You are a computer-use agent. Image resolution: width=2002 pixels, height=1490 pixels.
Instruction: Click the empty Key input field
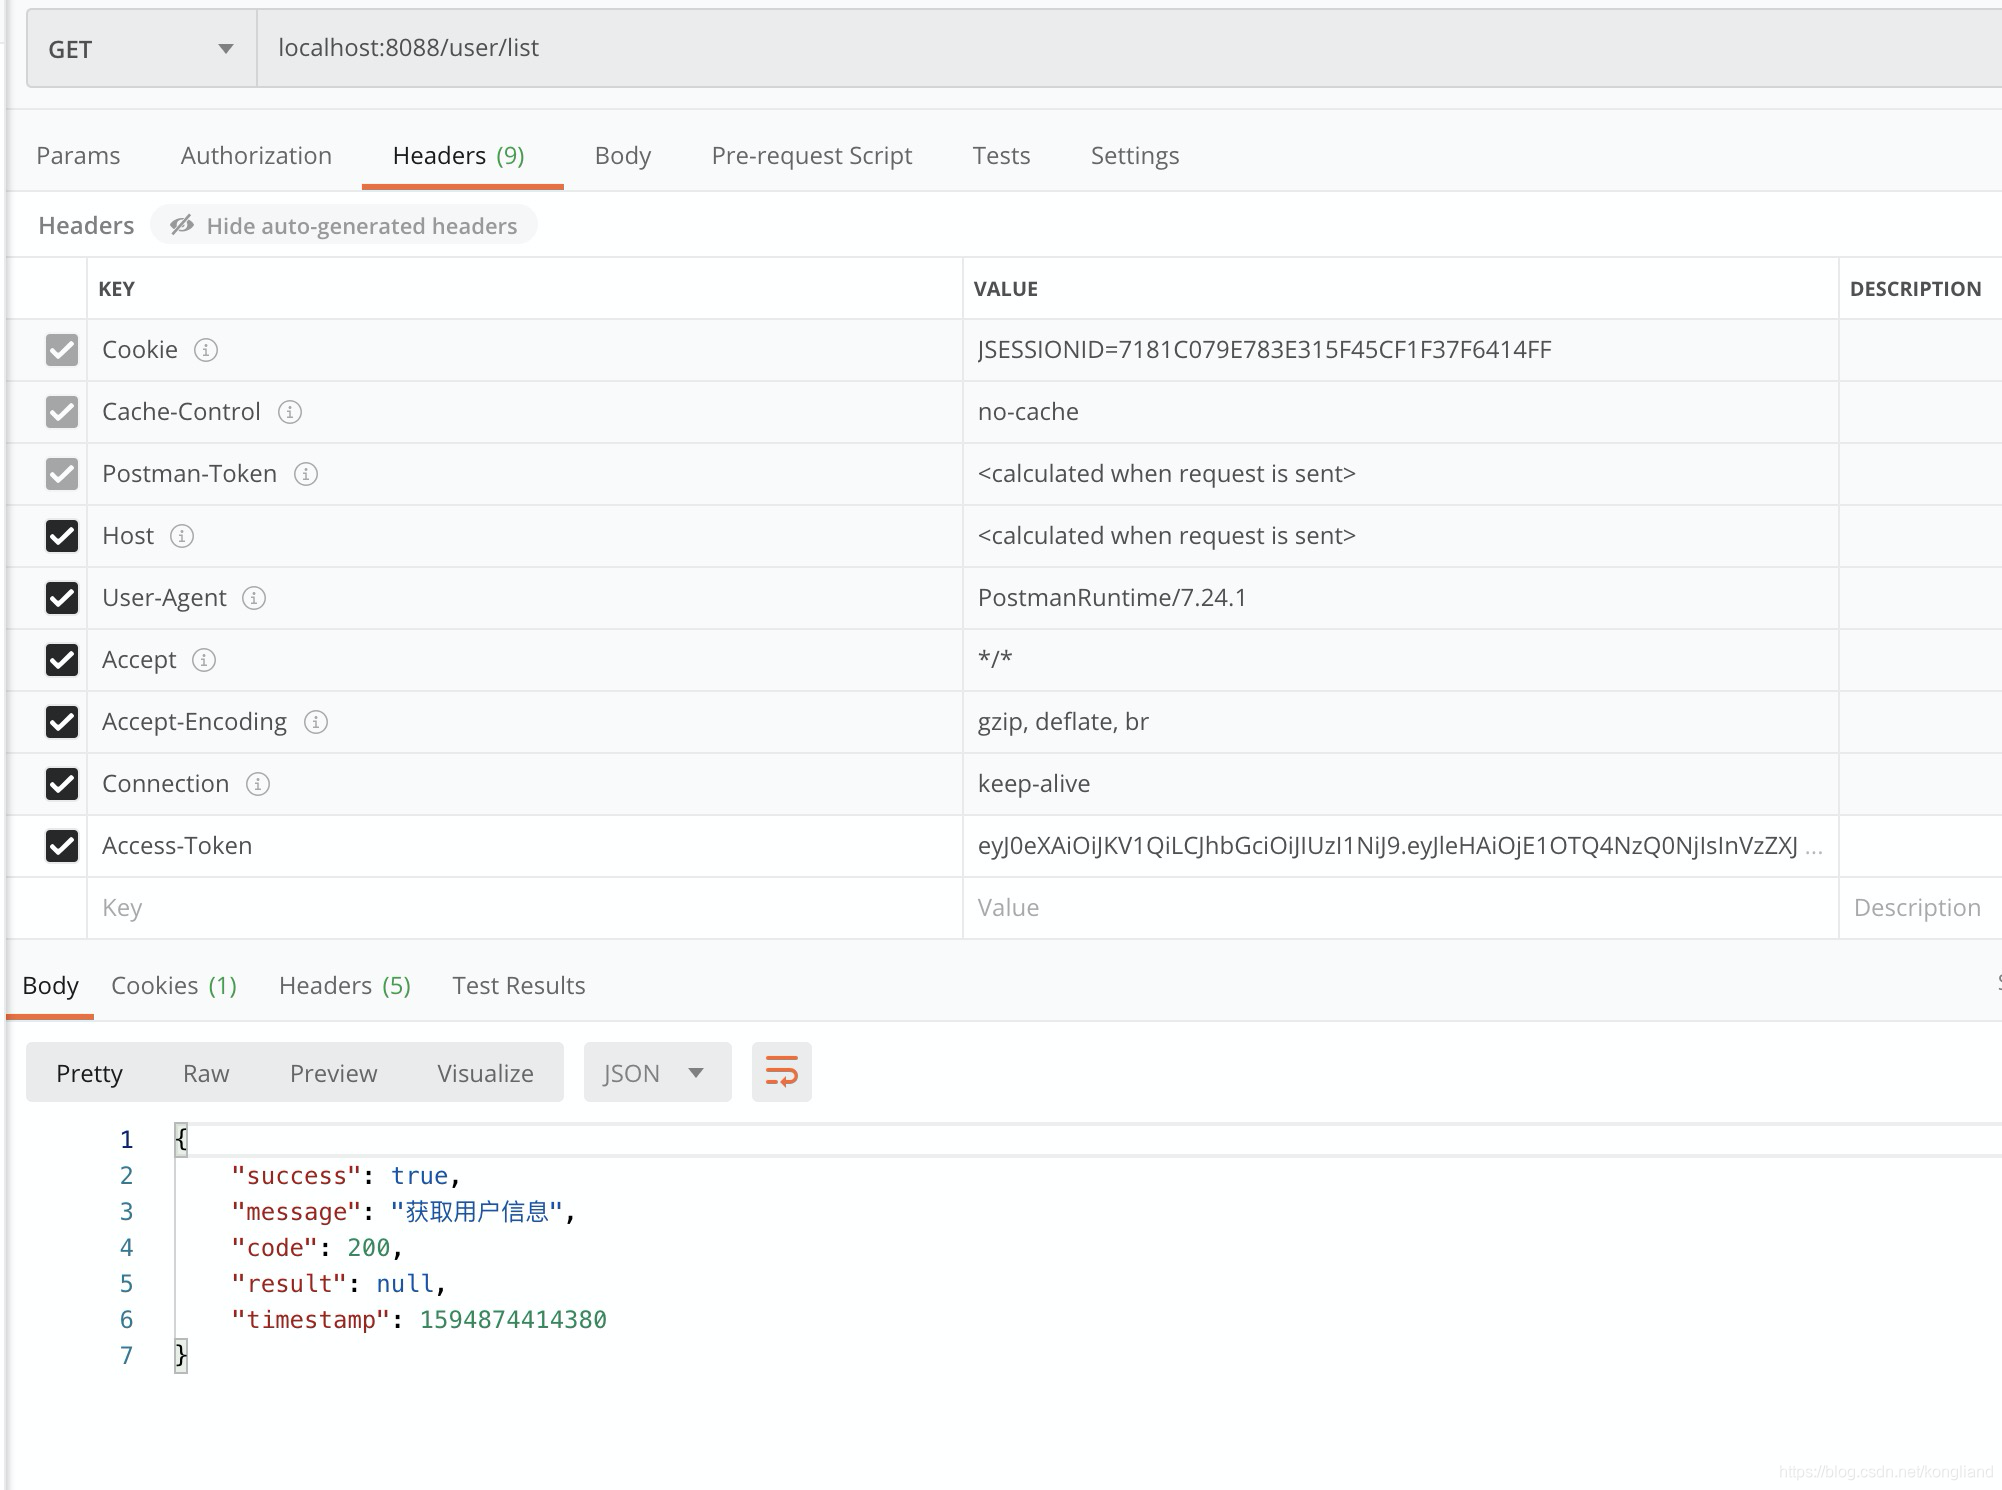[x=525, y=908]
